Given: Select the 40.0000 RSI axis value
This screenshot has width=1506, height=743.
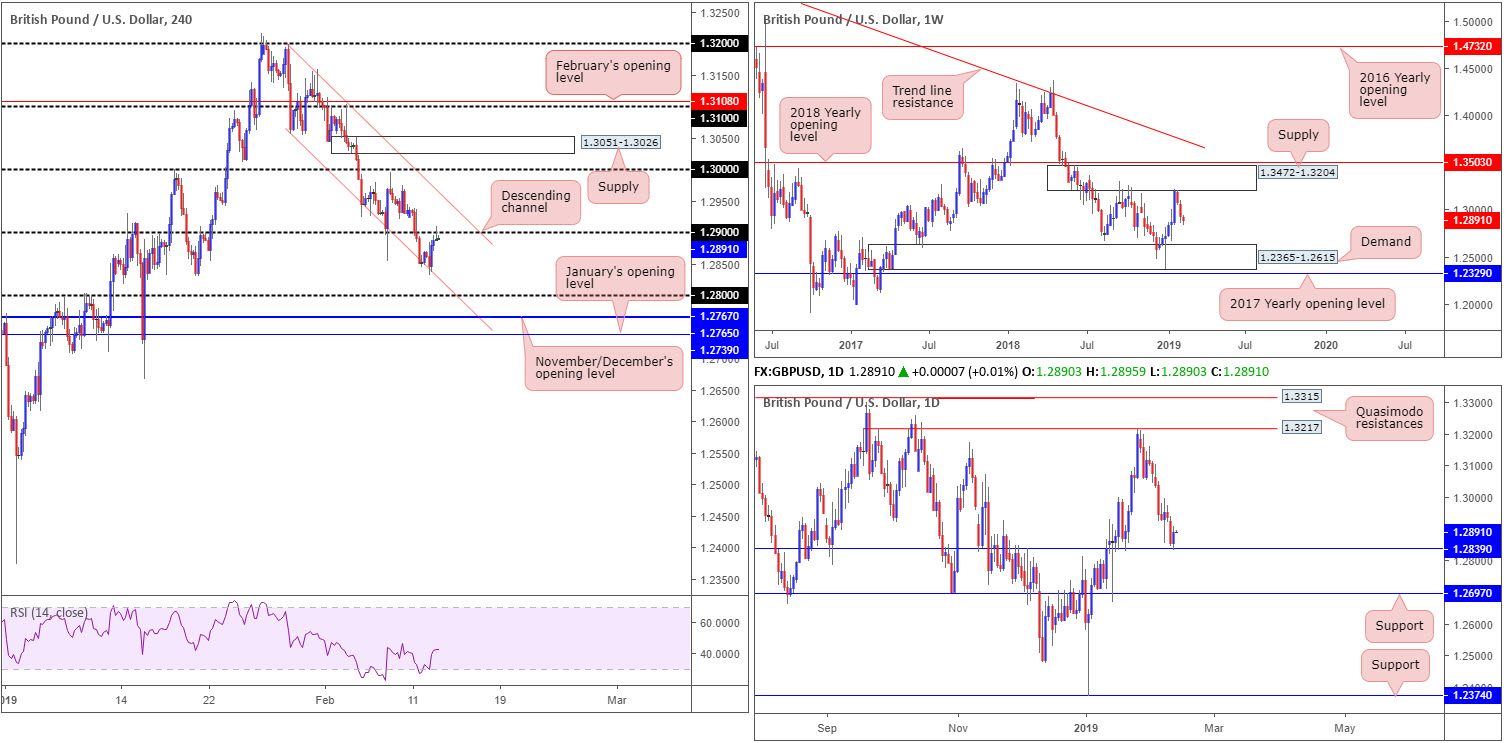Looking at the screenshot, I should (x=722, y=654).
